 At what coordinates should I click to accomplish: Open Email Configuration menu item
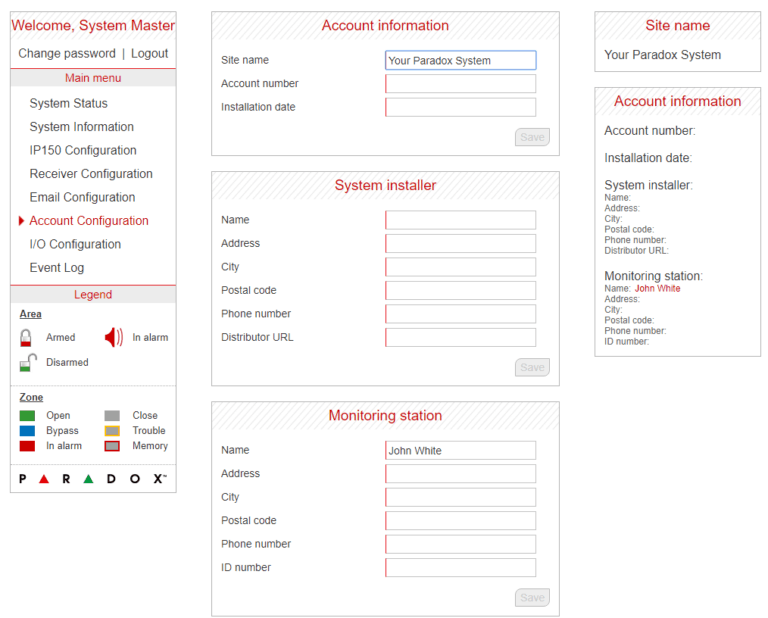pyautogui.click(x=82, y=197)
